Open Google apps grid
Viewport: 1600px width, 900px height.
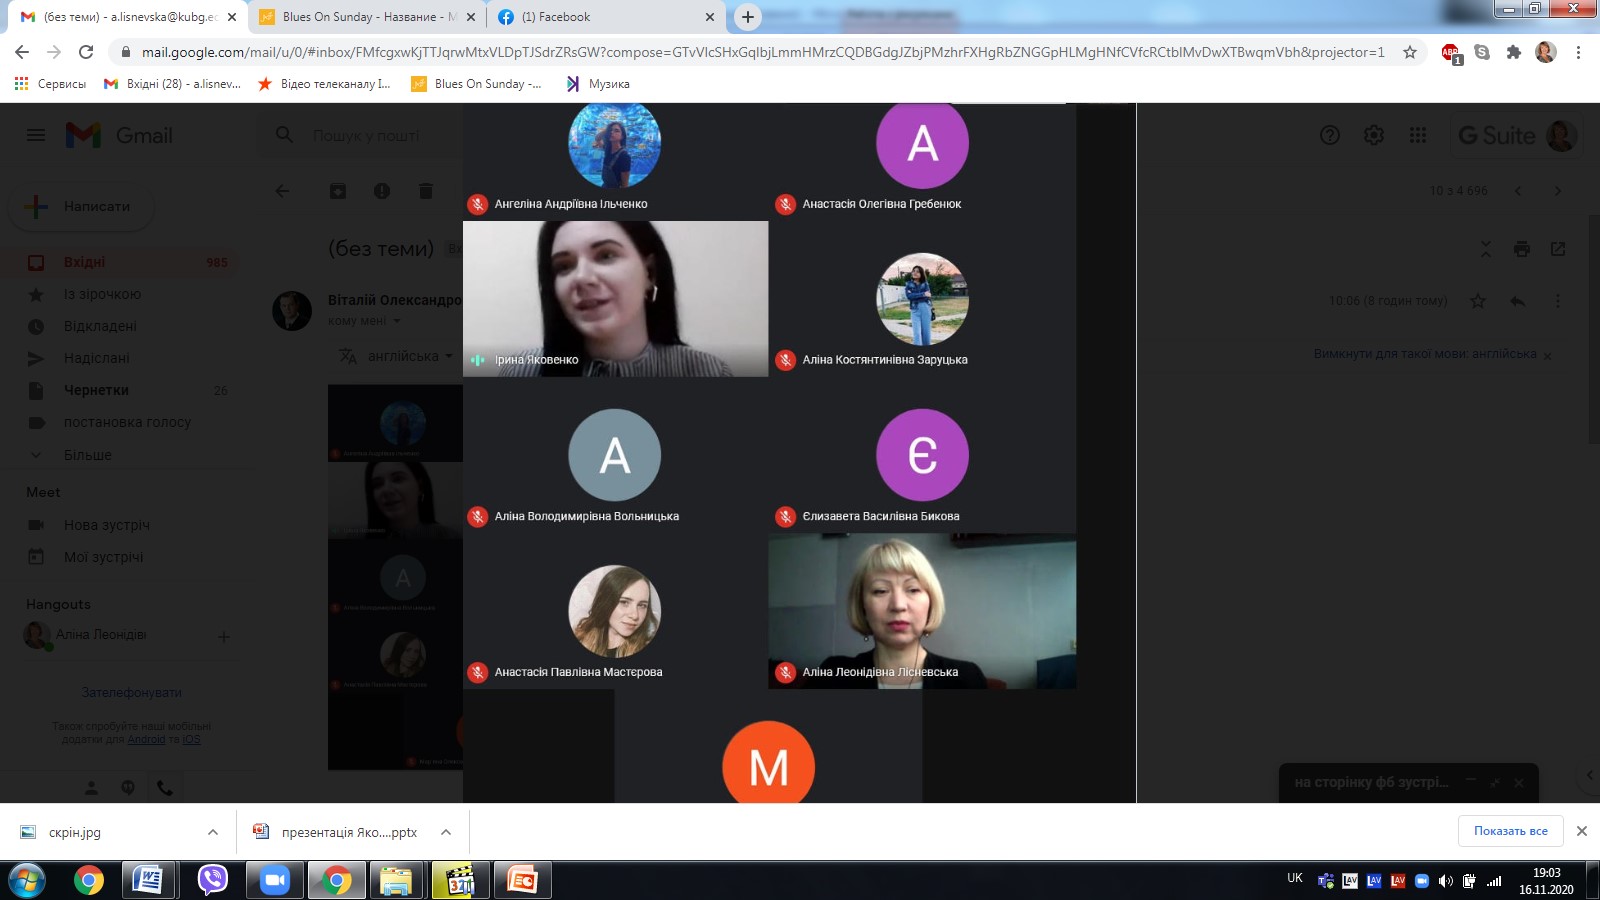1417,135
